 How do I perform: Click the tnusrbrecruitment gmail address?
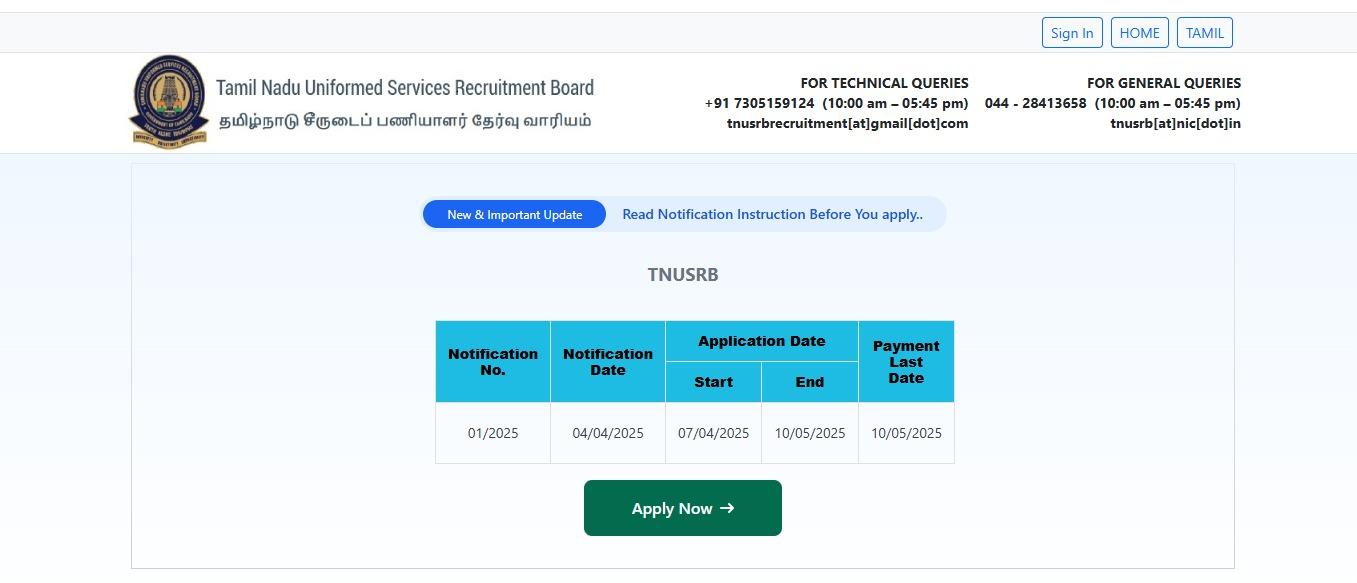point(847,124)
